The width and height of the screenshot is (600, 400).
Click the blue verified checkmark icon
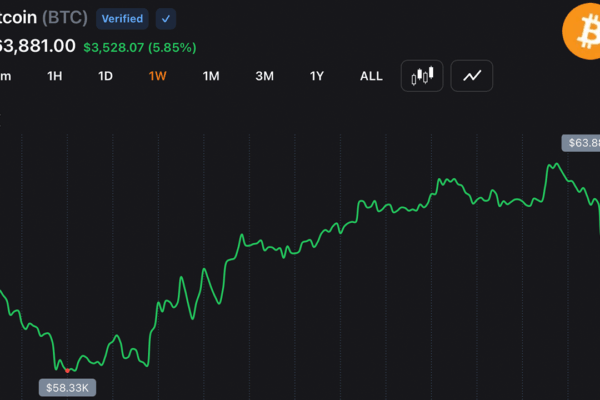pyautogui.click(x=166, y=19)
